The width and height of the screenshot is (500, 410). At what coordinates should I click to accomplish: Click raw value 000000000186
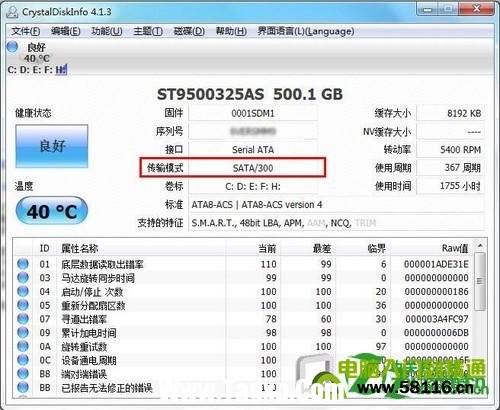point(437,292)
